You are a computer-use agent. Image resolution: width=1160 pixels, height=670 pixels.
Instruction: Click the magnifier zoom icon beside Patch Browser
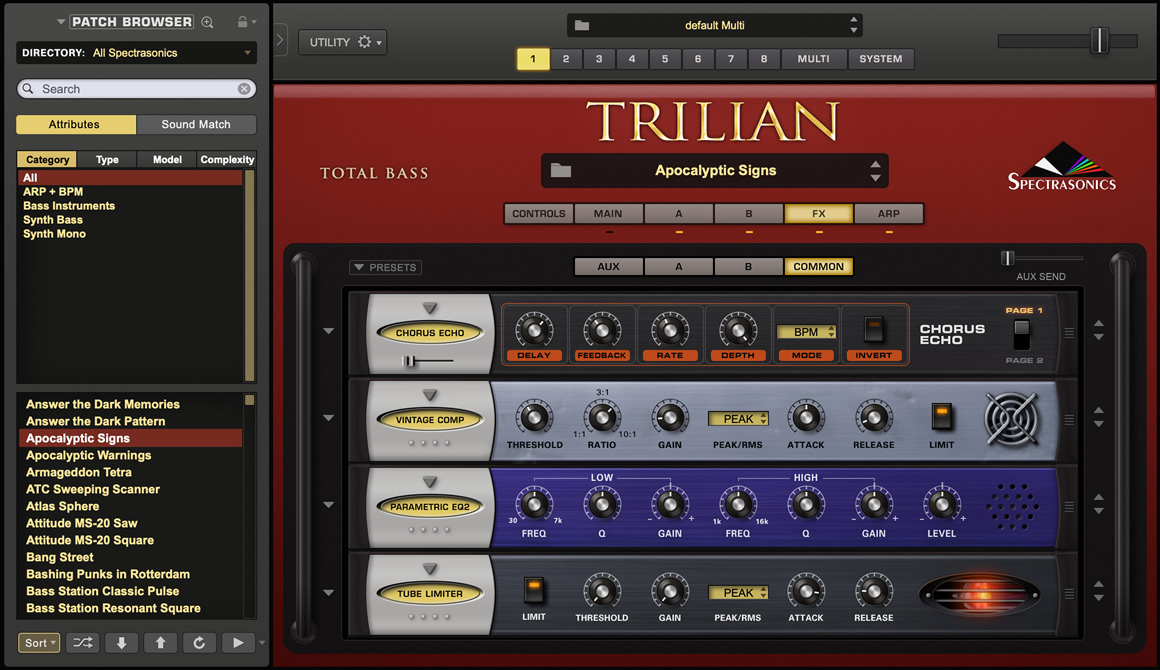click(x=205, y=20)
